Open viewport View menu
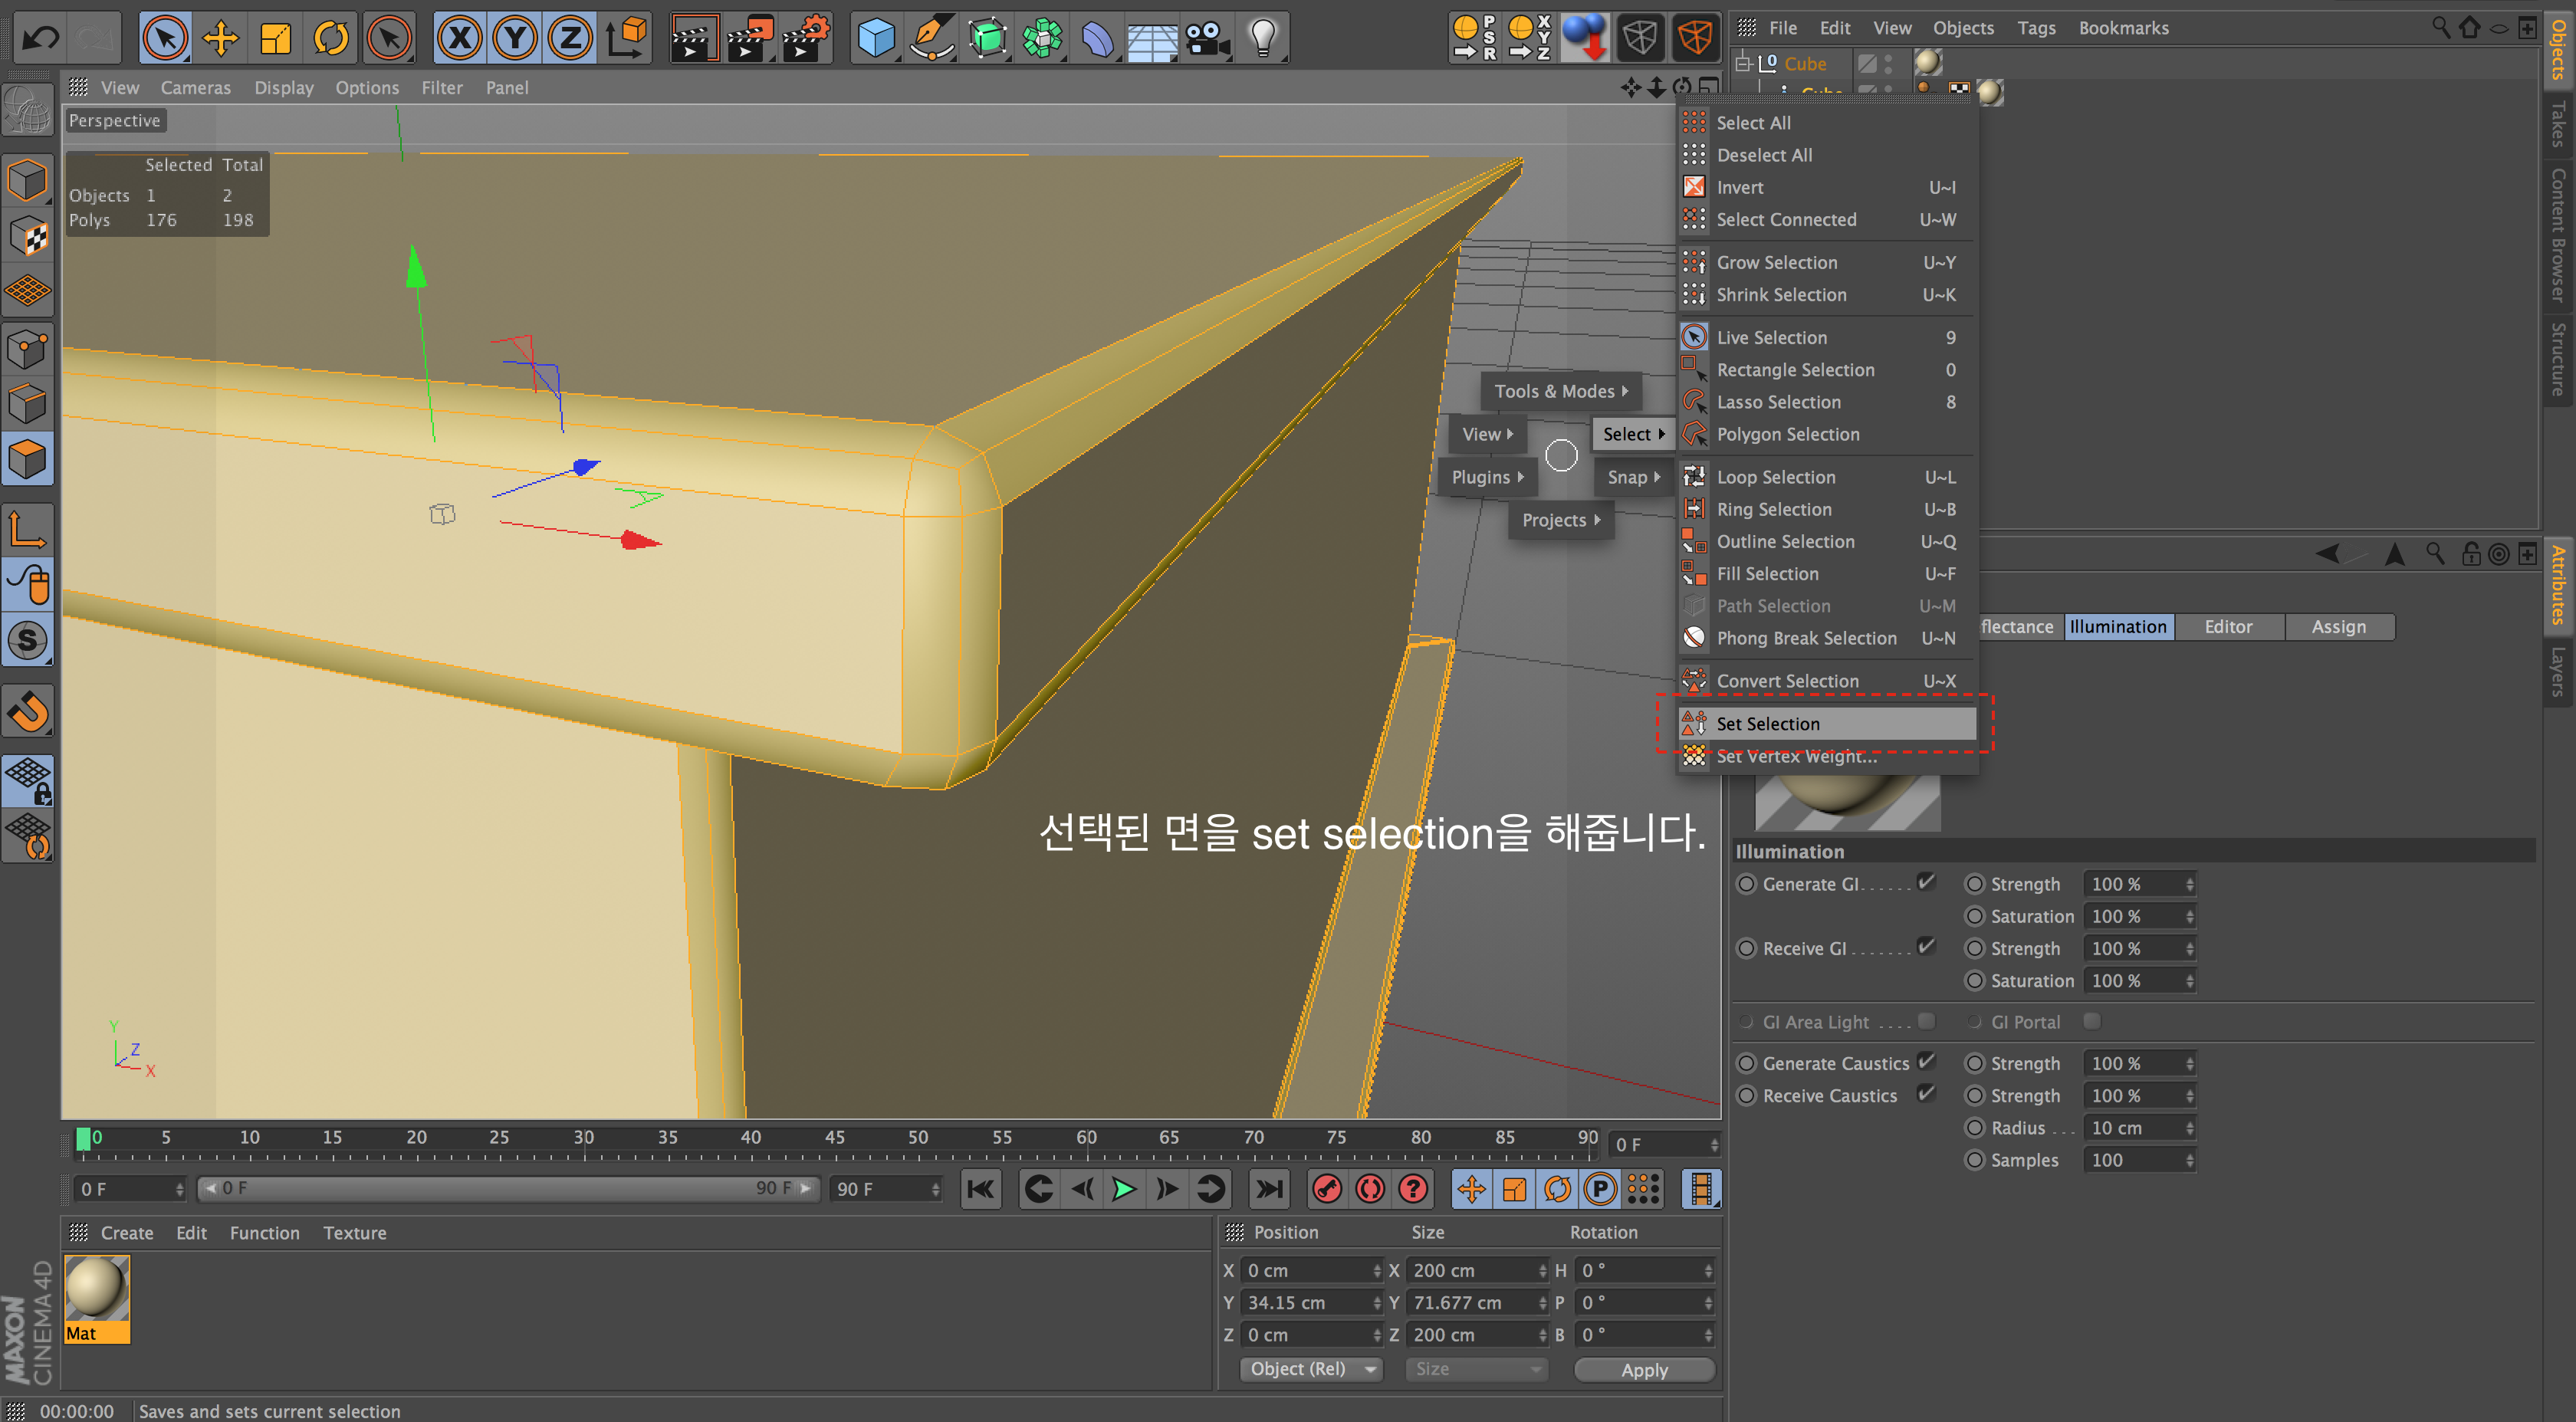 coord(120,88)
